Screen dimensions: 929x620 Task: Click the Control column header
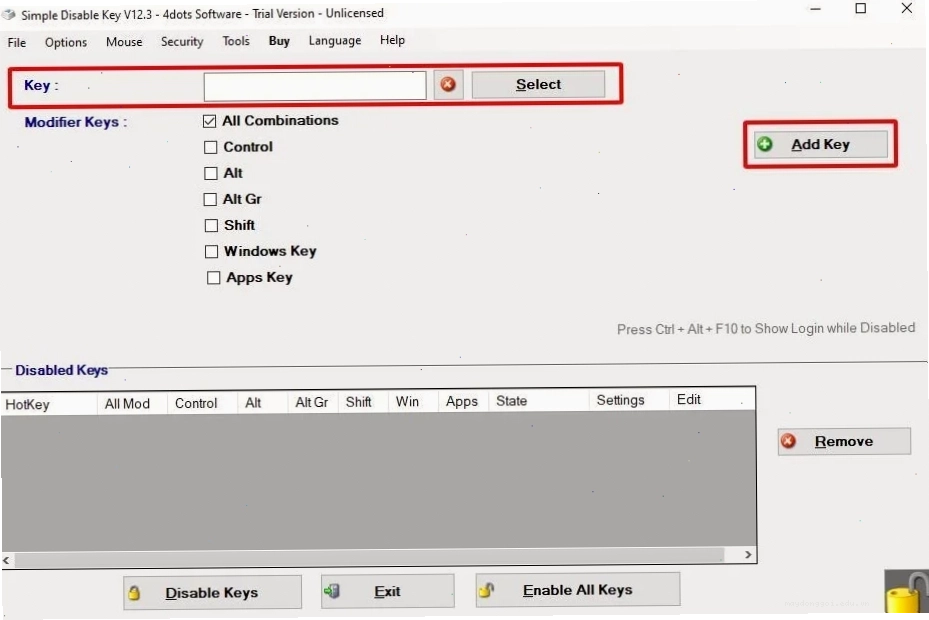(203, 403)
